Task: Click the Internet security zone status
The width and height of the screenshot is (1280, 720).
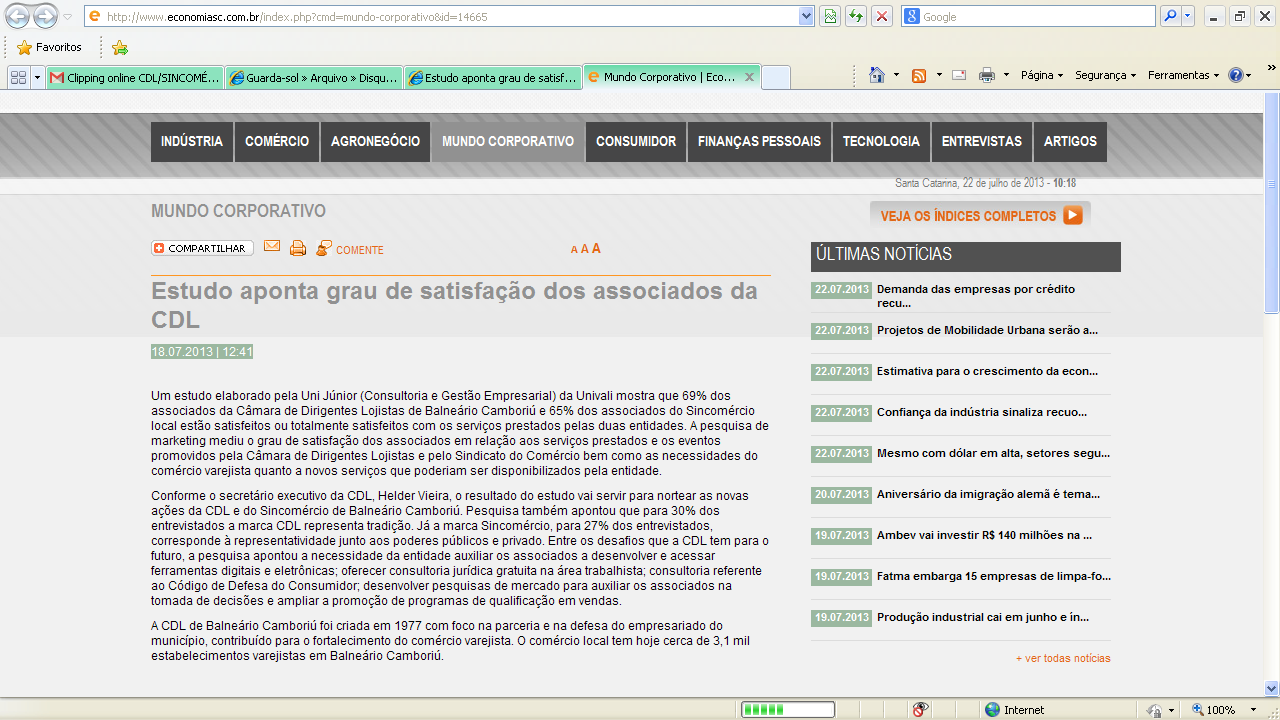Action: pos(1015,710)
